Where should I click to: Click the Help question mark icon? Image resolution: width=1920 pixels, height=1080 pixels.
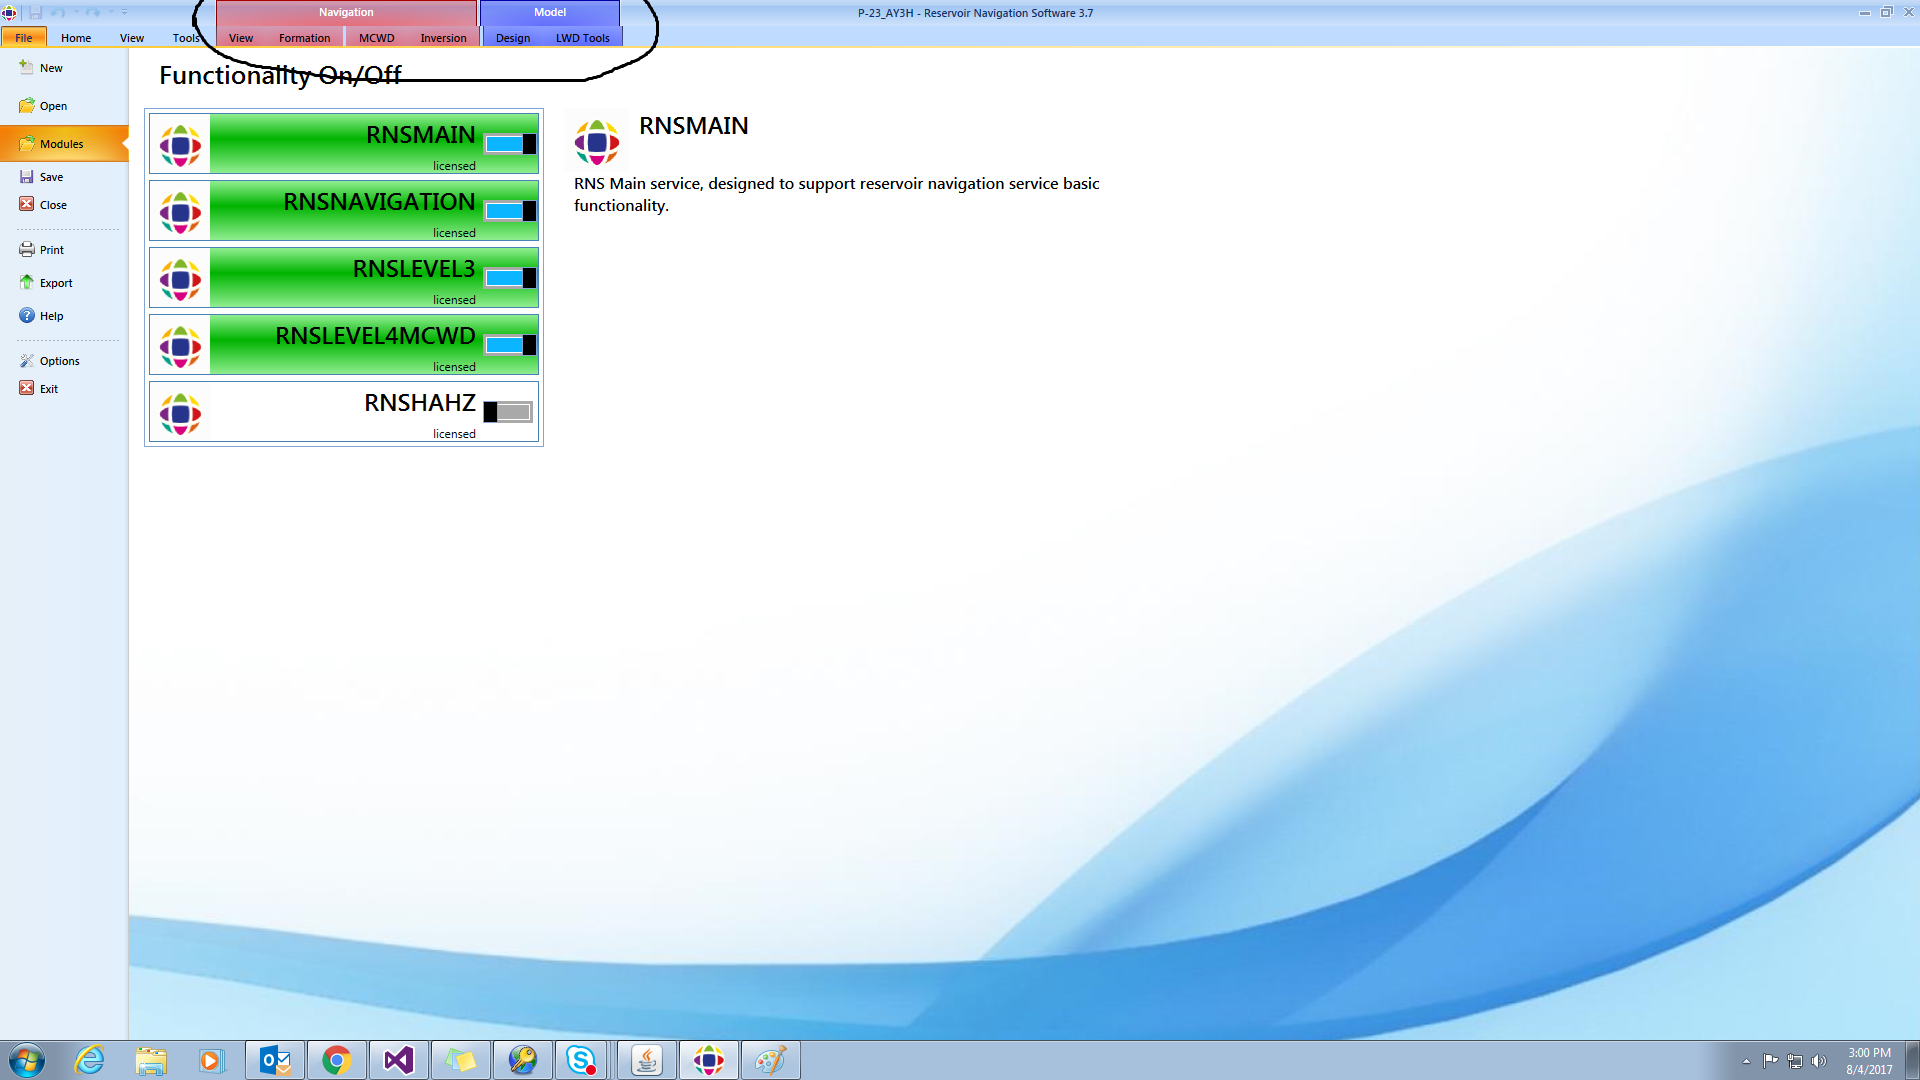pyautogui.click(x=26, y=315)
